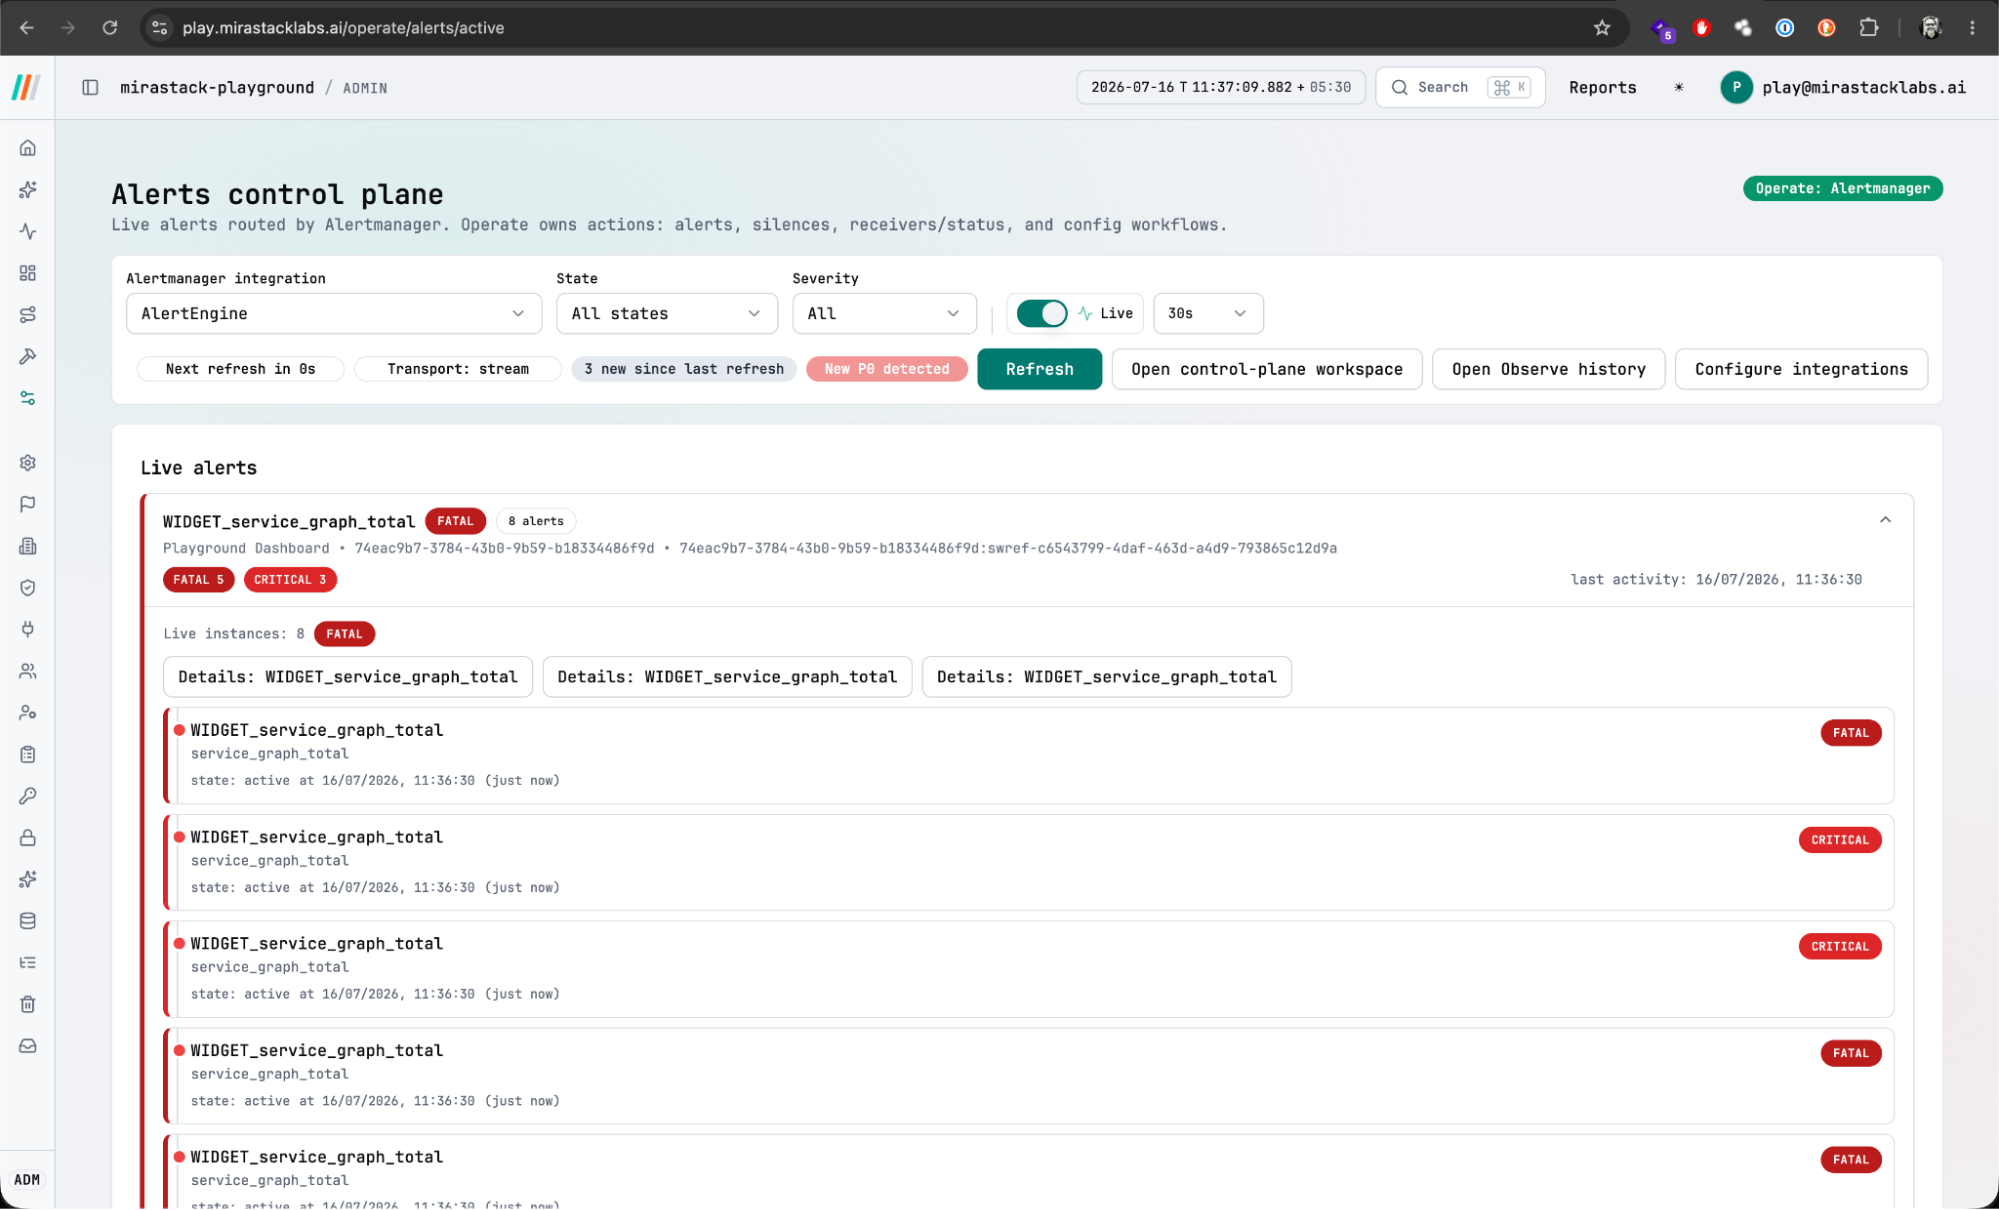
Task: Open the clipboard icon in the sidebar
Action: [28, 754]
